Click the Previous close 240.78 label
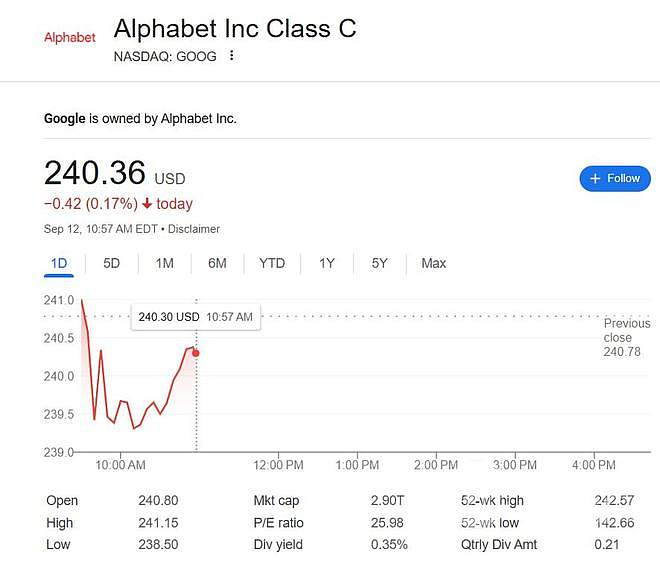The height and width of the screenshot is (564, 660). point(627,338)
